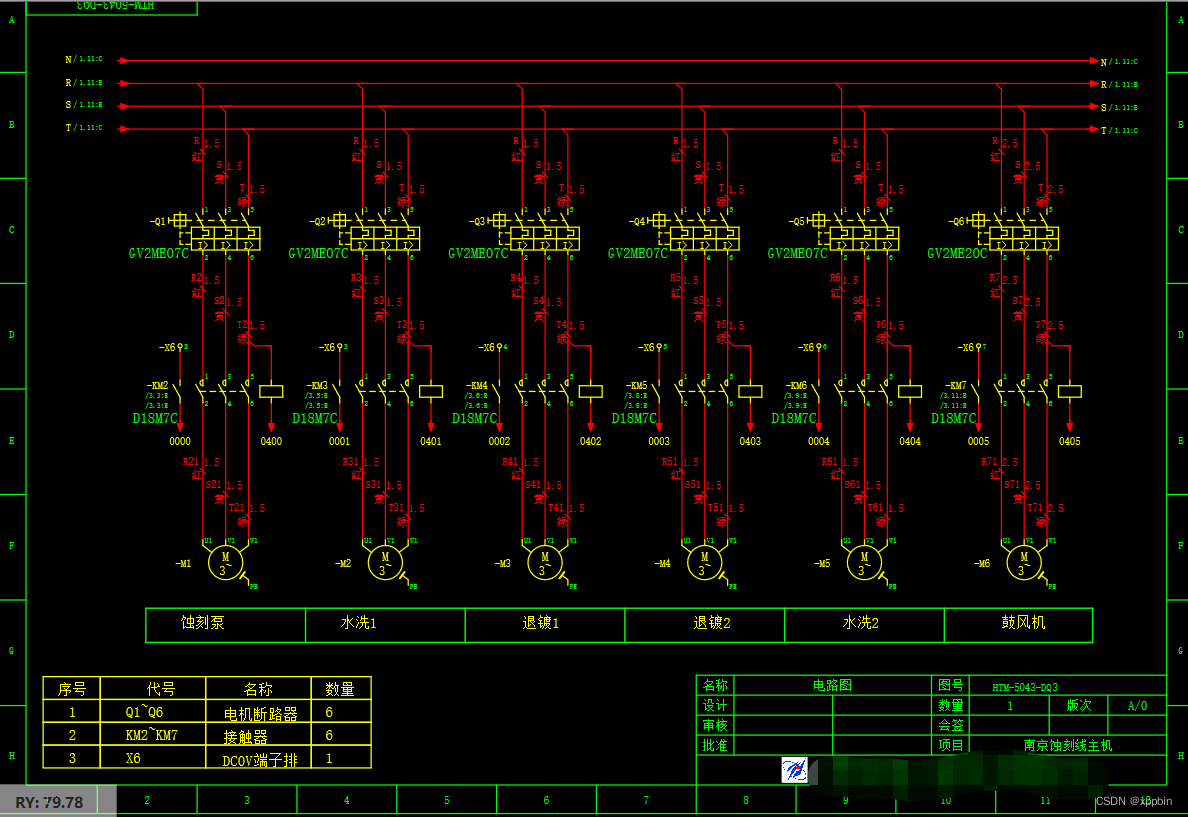
Task: Click column marker 5 on bottom border
Action: coord(446,800)
